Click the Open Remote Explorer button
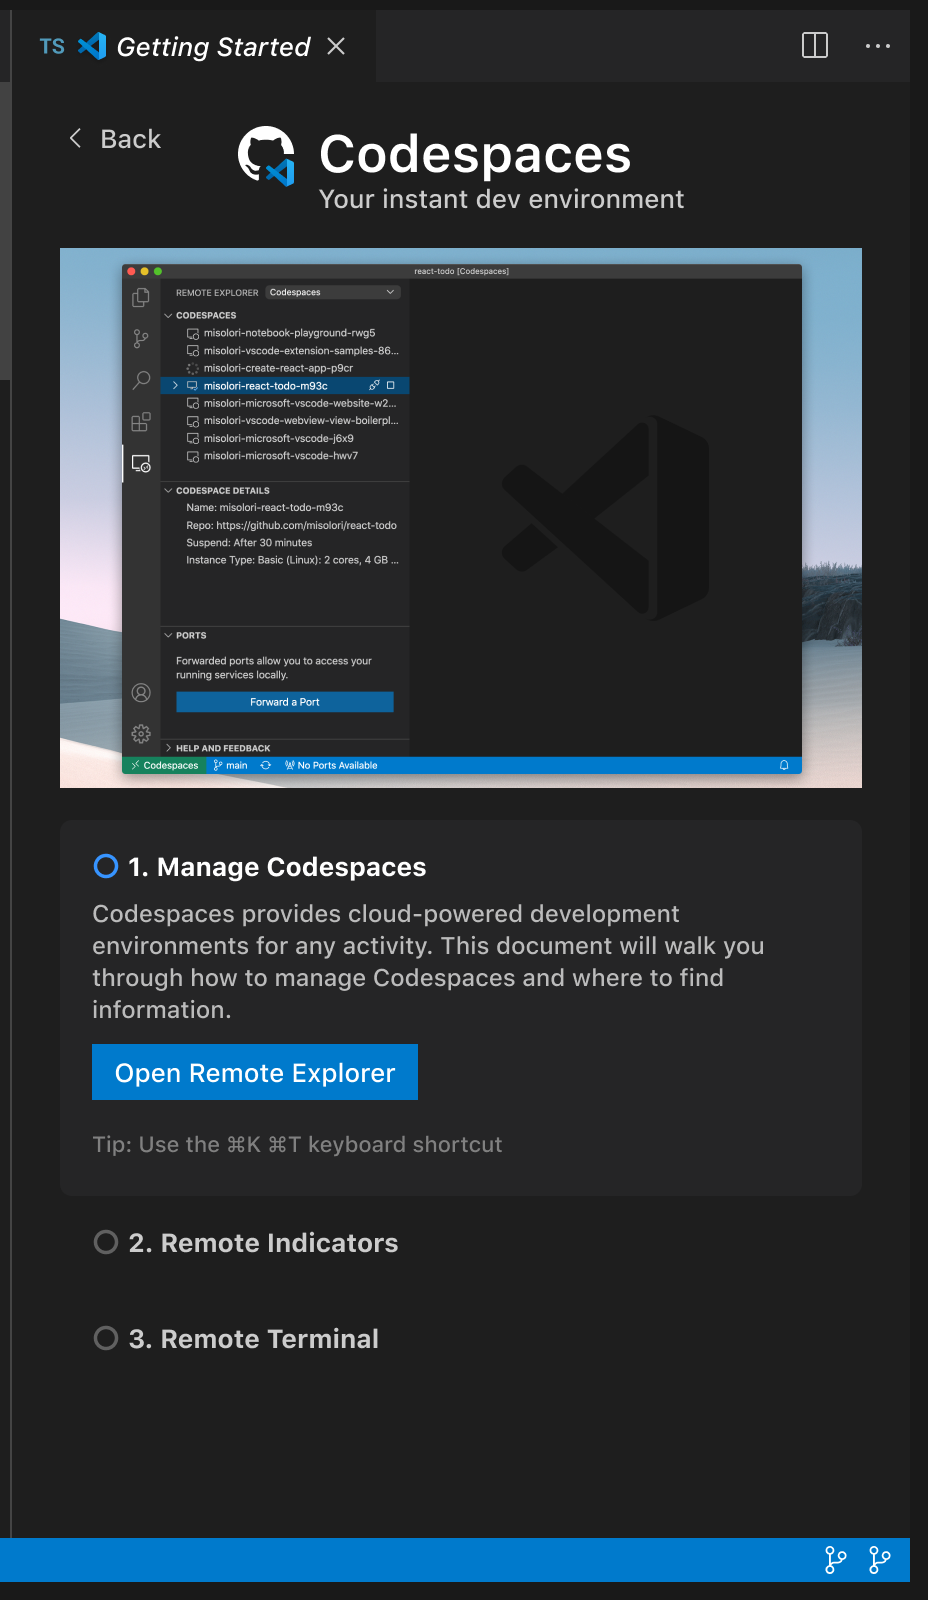928x1600 pixels. 255,1072
